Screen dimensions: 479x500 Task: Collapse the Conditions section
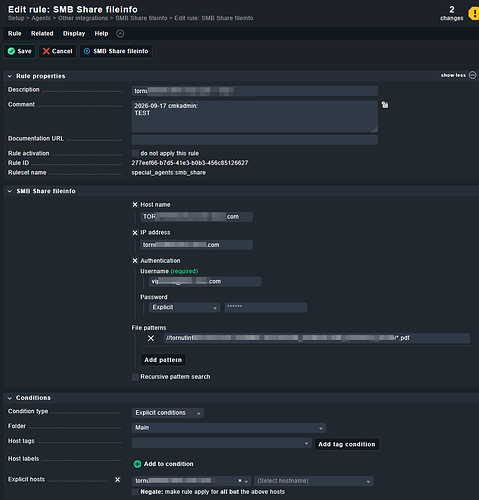point(10,398)
